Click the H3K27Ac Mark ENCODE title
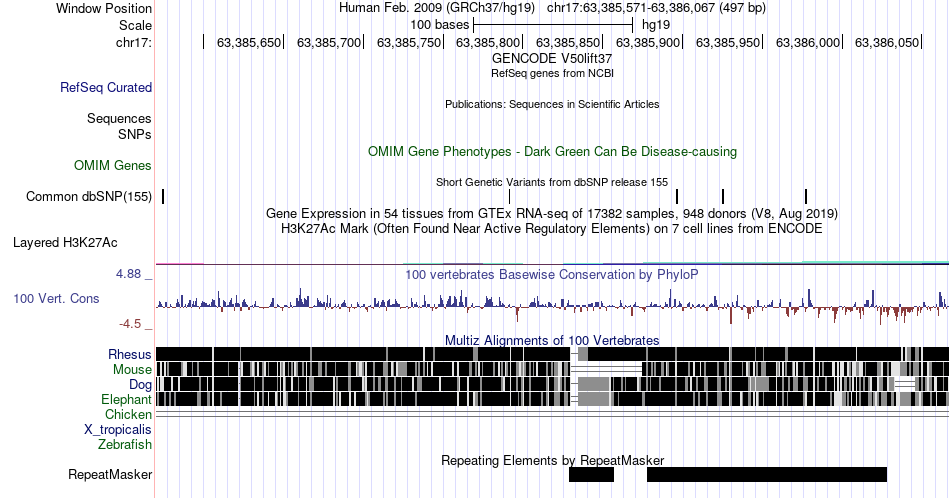Screen dimensions: 950x498 click(x=552, y=228)
